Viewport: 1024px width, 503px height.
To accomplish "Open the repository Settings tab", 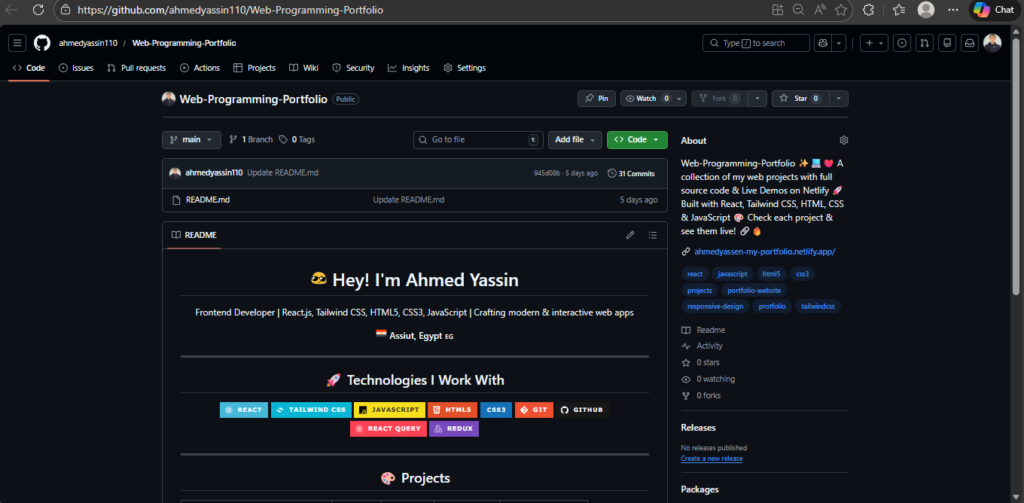I will [464, 68].
